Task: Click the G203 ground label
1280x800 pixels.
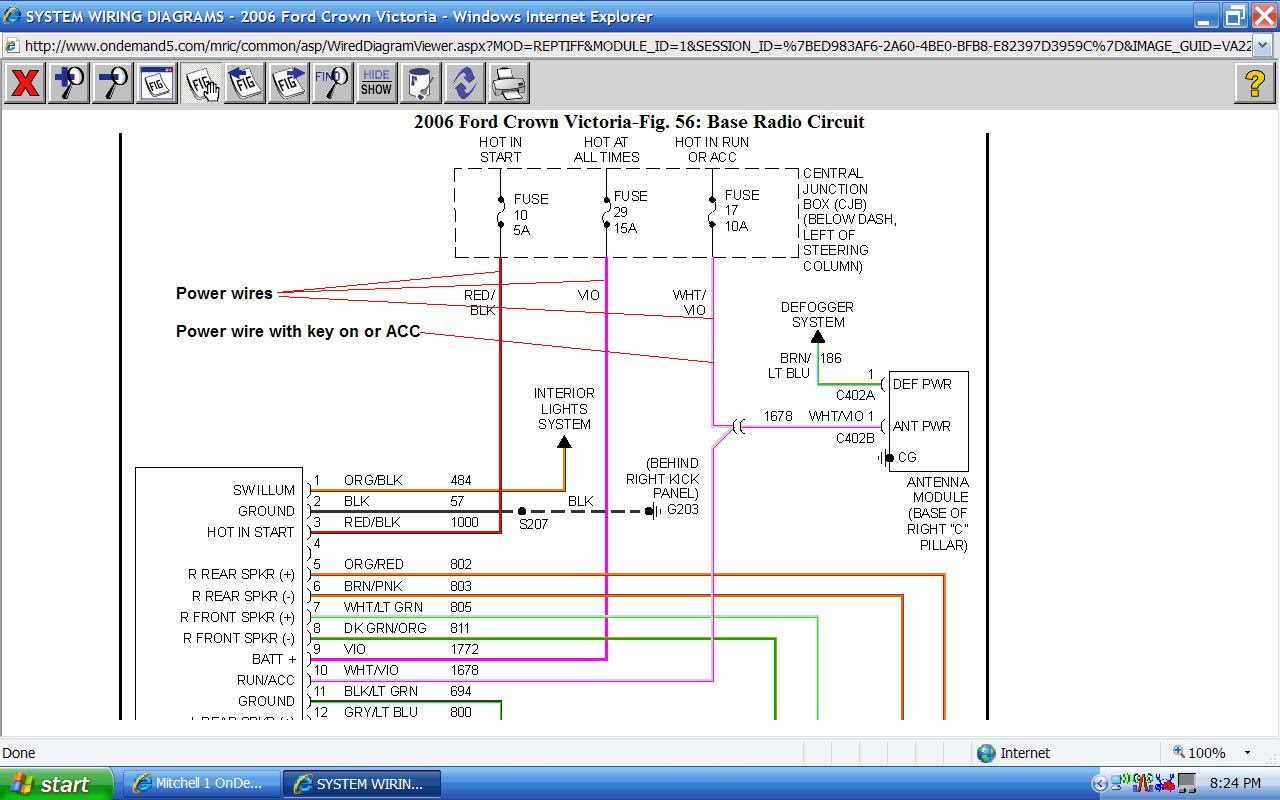Action: tap(683, 510)
